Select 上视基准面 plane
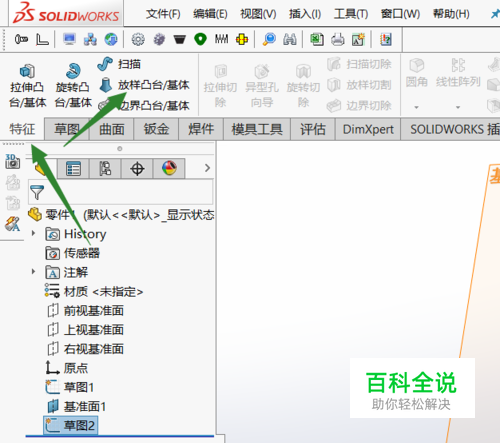 tap(85, 330)
